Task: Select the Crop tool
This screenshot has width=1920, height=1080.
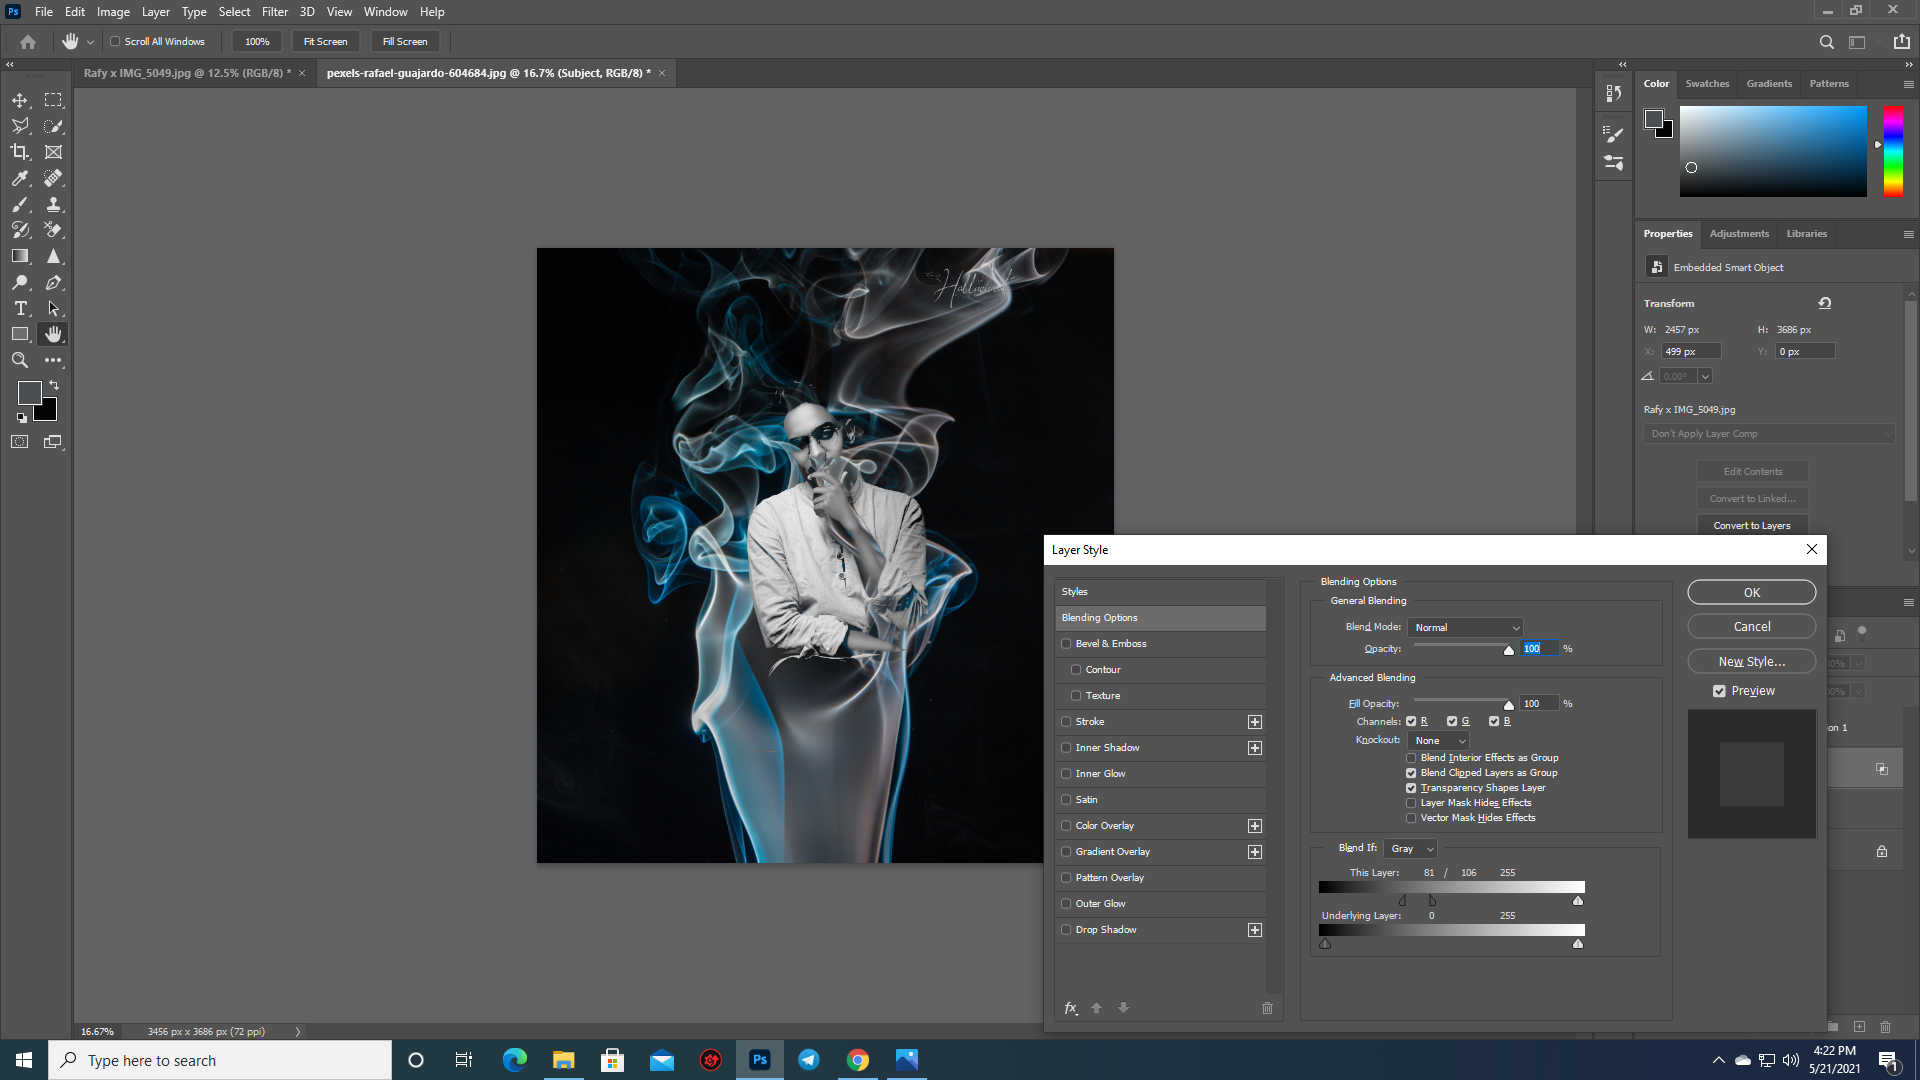Action: [20, 152]
